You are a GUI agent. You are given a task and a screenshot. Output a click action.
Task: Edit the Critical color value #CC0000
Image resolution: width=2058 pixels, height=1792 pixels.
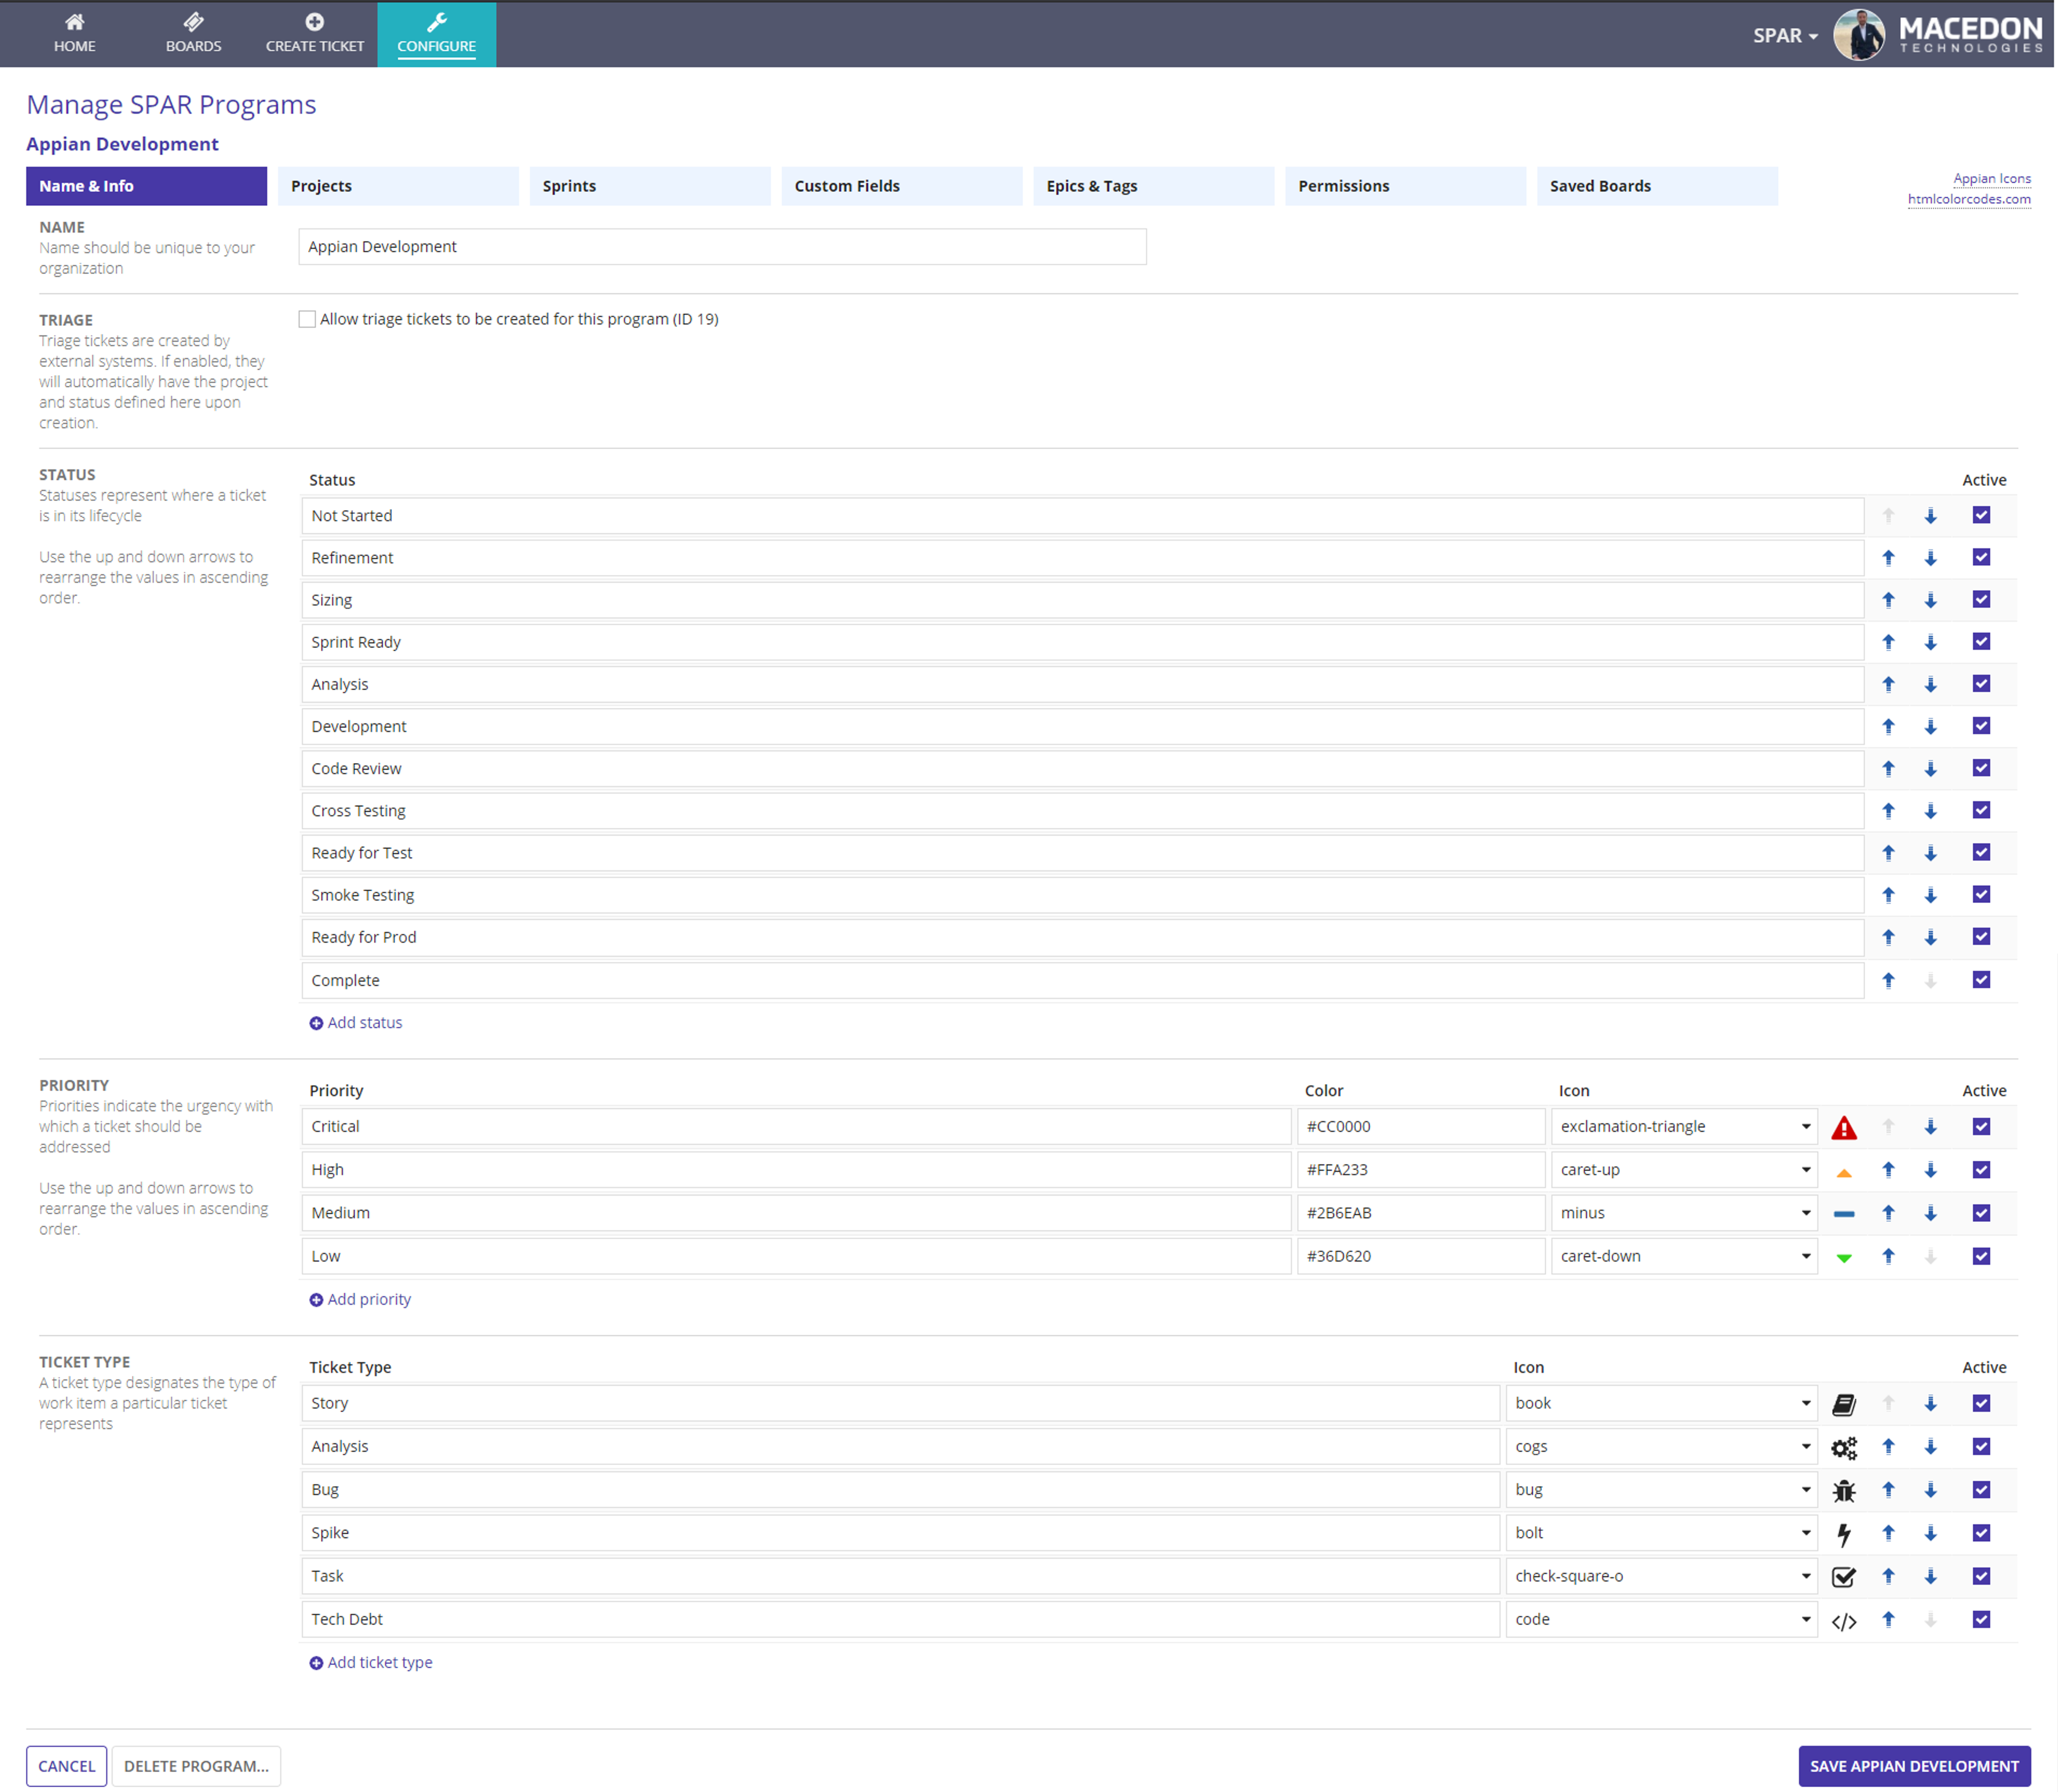1421,1126
